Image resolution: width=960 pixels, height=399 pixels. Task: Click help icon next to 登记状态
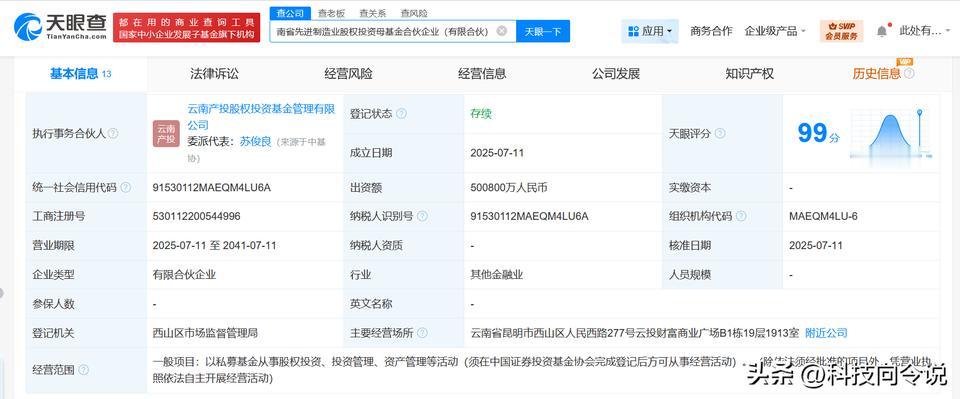tap(402, 114)
